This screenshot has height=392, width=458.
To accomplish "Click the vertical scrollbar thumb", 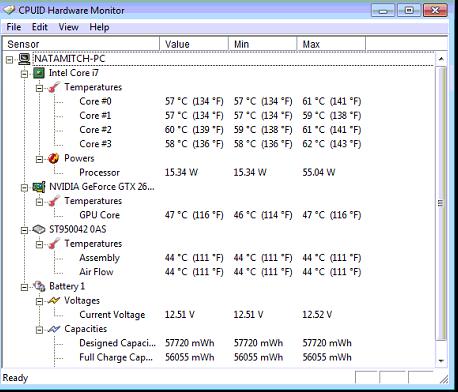I will (x=441, y=203).
